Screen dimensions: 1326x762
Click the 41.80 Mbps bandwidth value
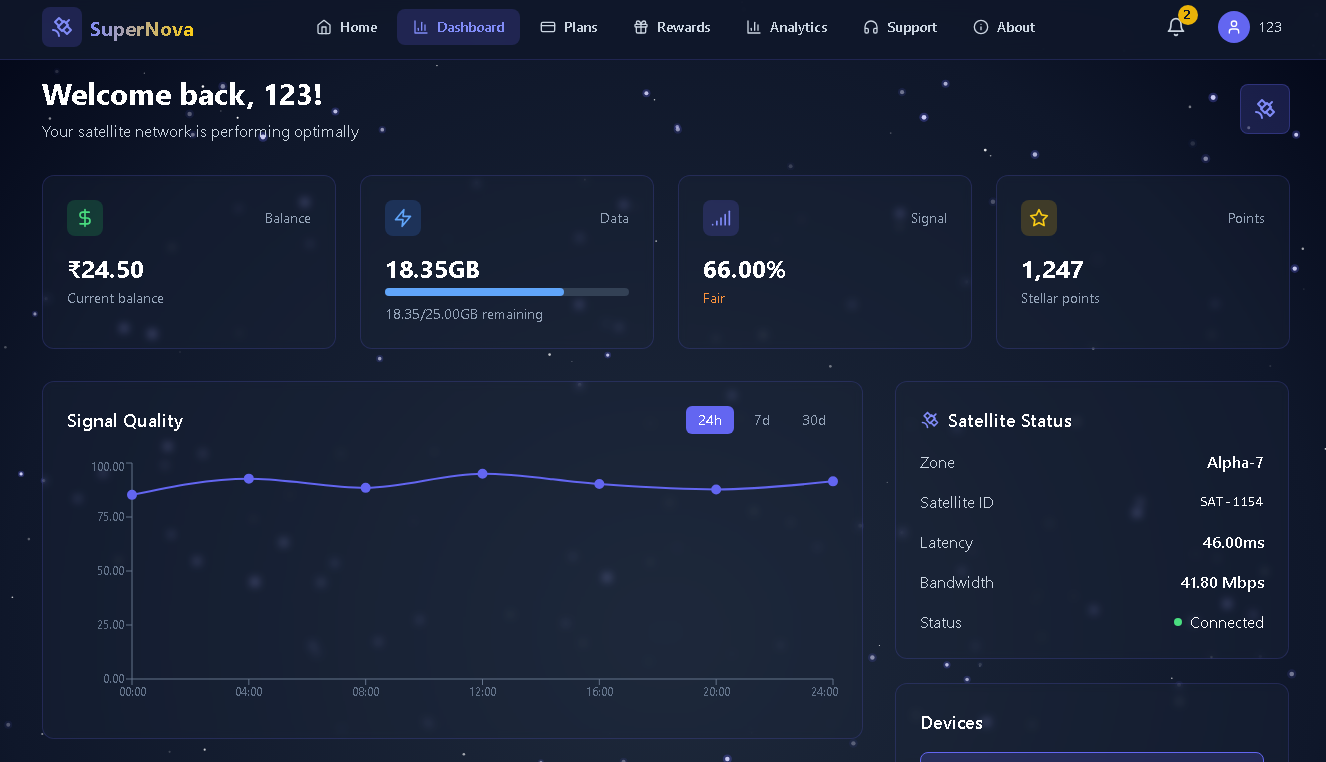1222,582
